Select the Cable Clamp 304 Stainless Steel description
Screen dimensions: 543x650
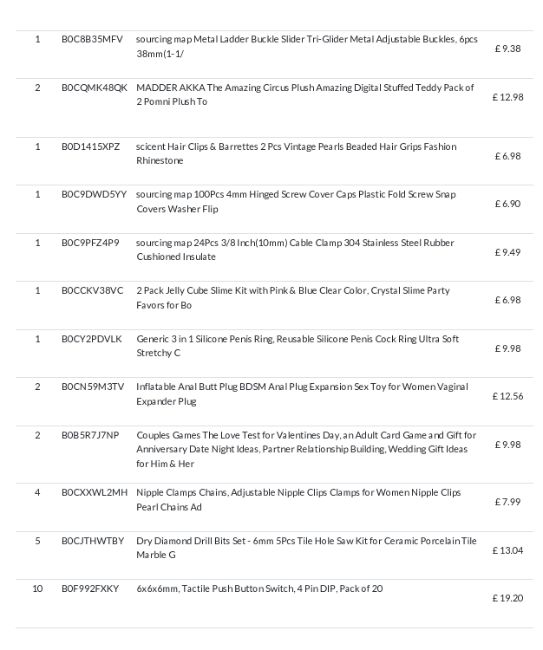point(295,250)
